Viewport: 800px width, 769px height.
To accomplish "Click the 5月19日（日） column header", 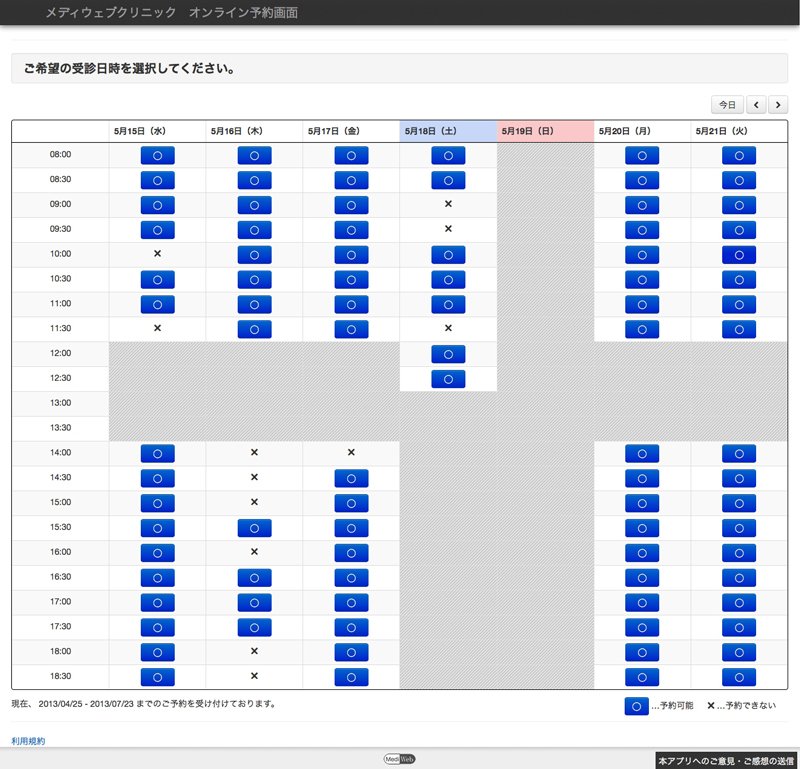I will click(x=545, y=131).
